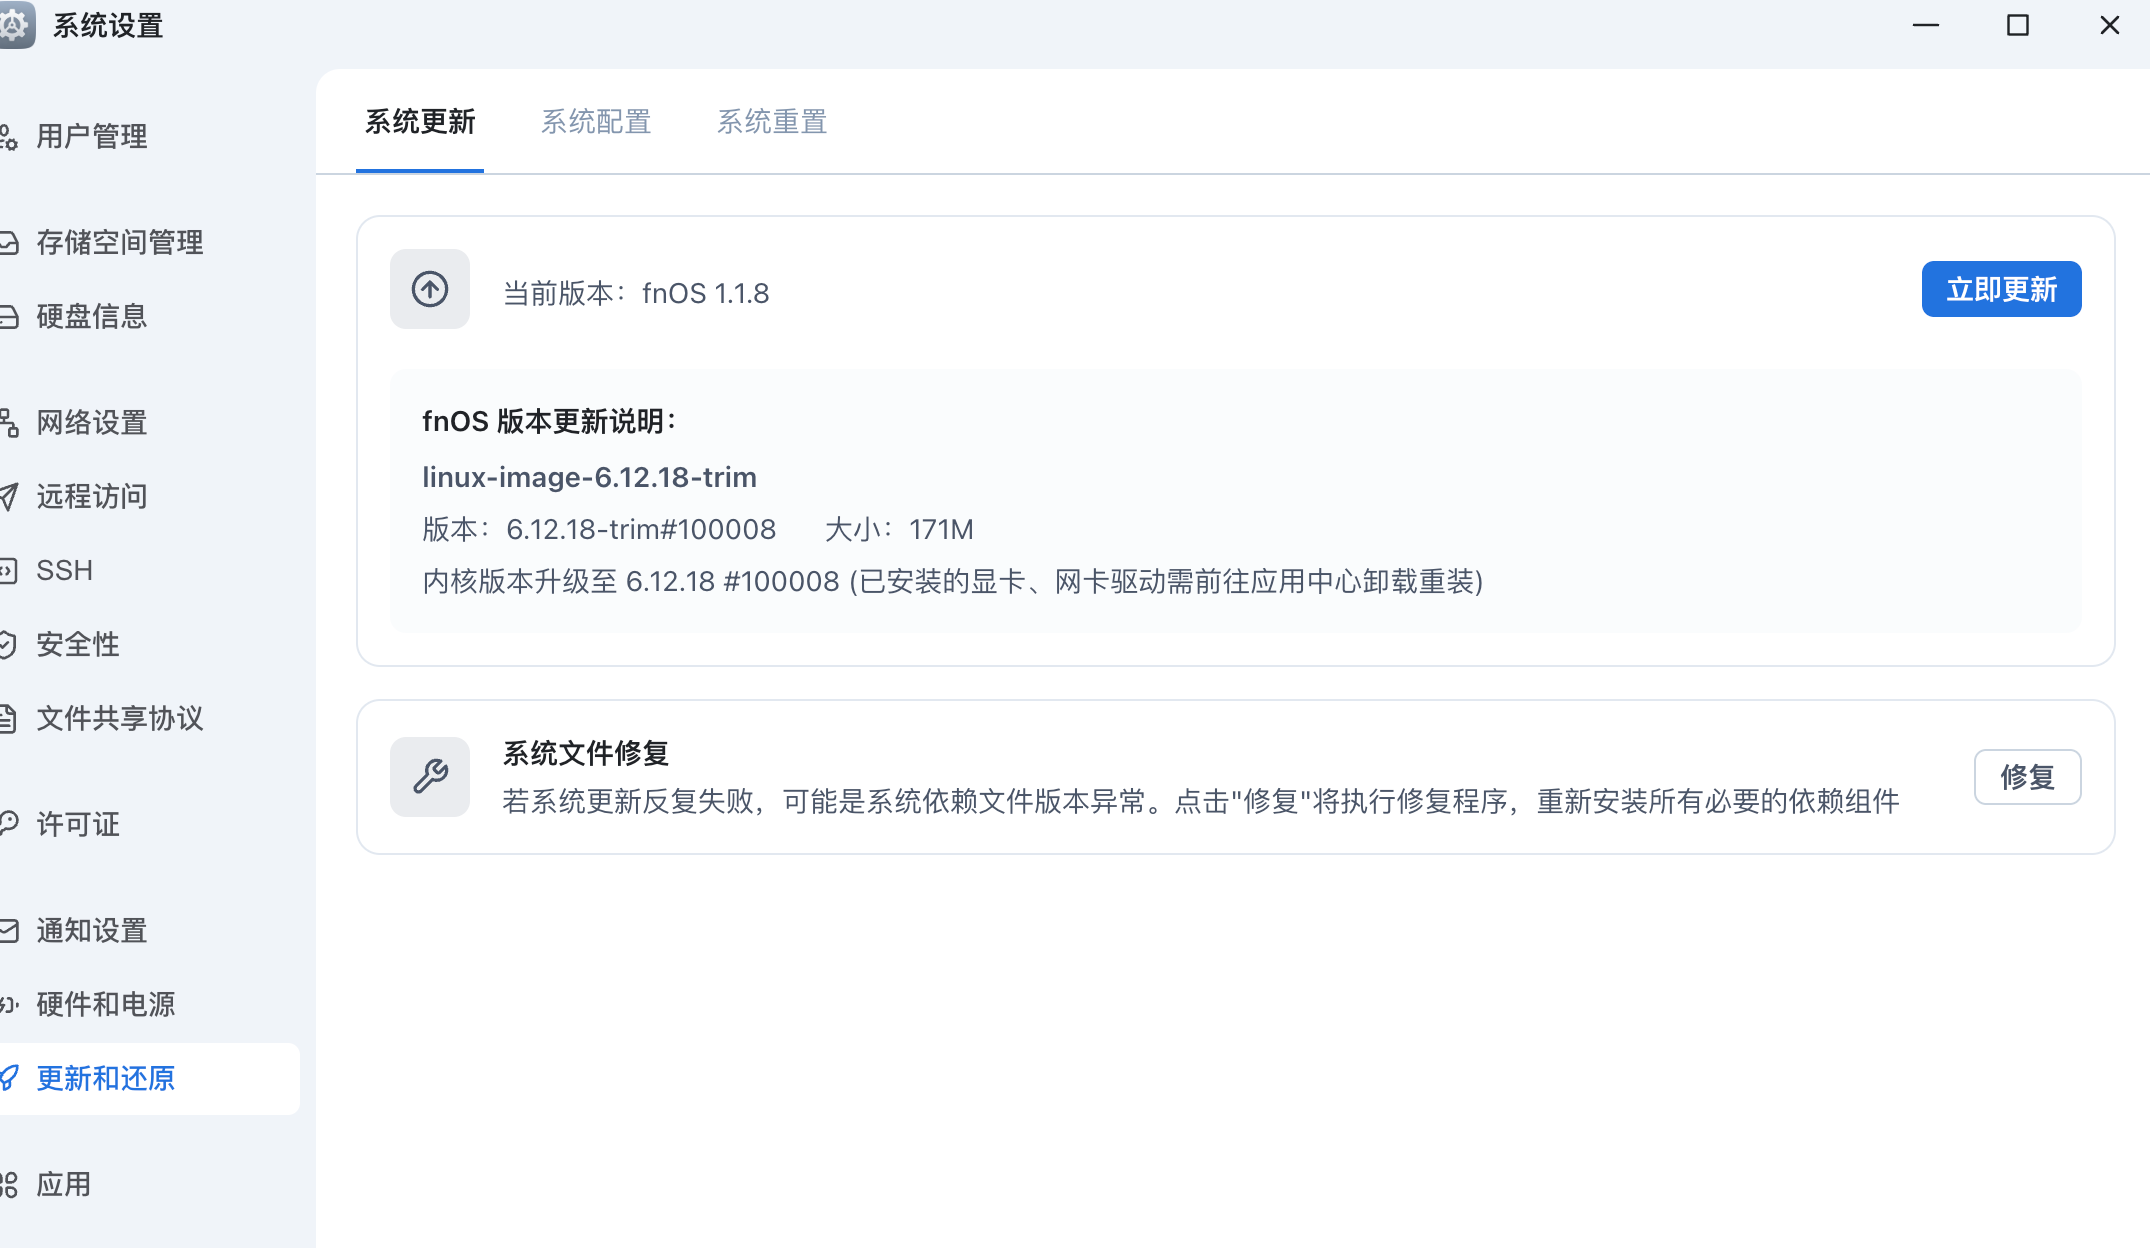Screen dimensions: 2150x1248
Task: Go to 通知设置 section
Action: [x=92, y=930]
